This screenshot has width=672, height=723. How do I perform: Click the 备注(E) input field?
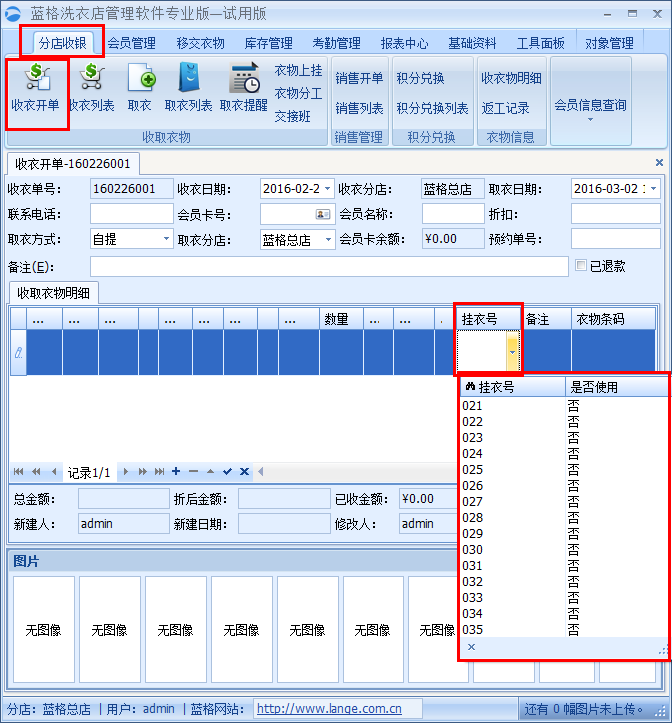tap(329, 267)
